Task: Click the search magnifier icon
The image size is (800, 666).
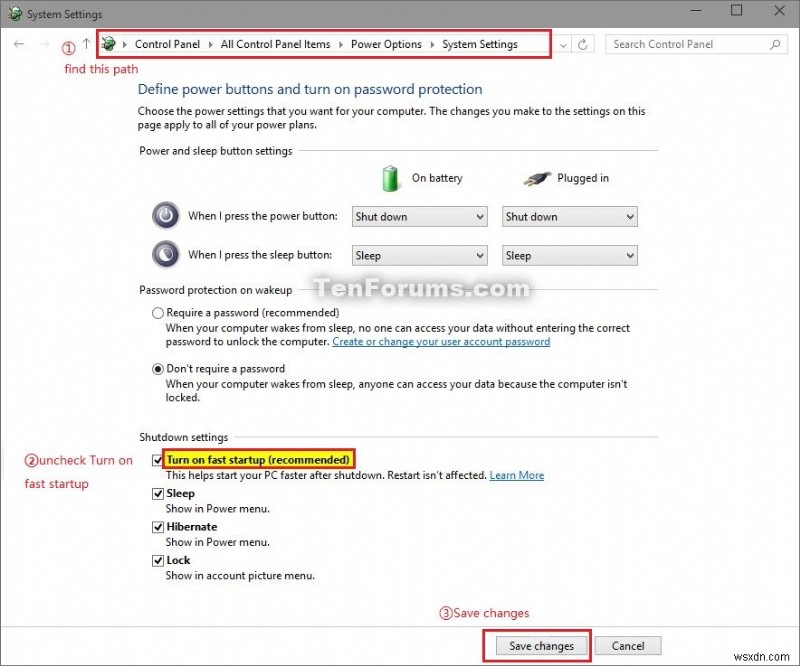Action: [775, 44]
